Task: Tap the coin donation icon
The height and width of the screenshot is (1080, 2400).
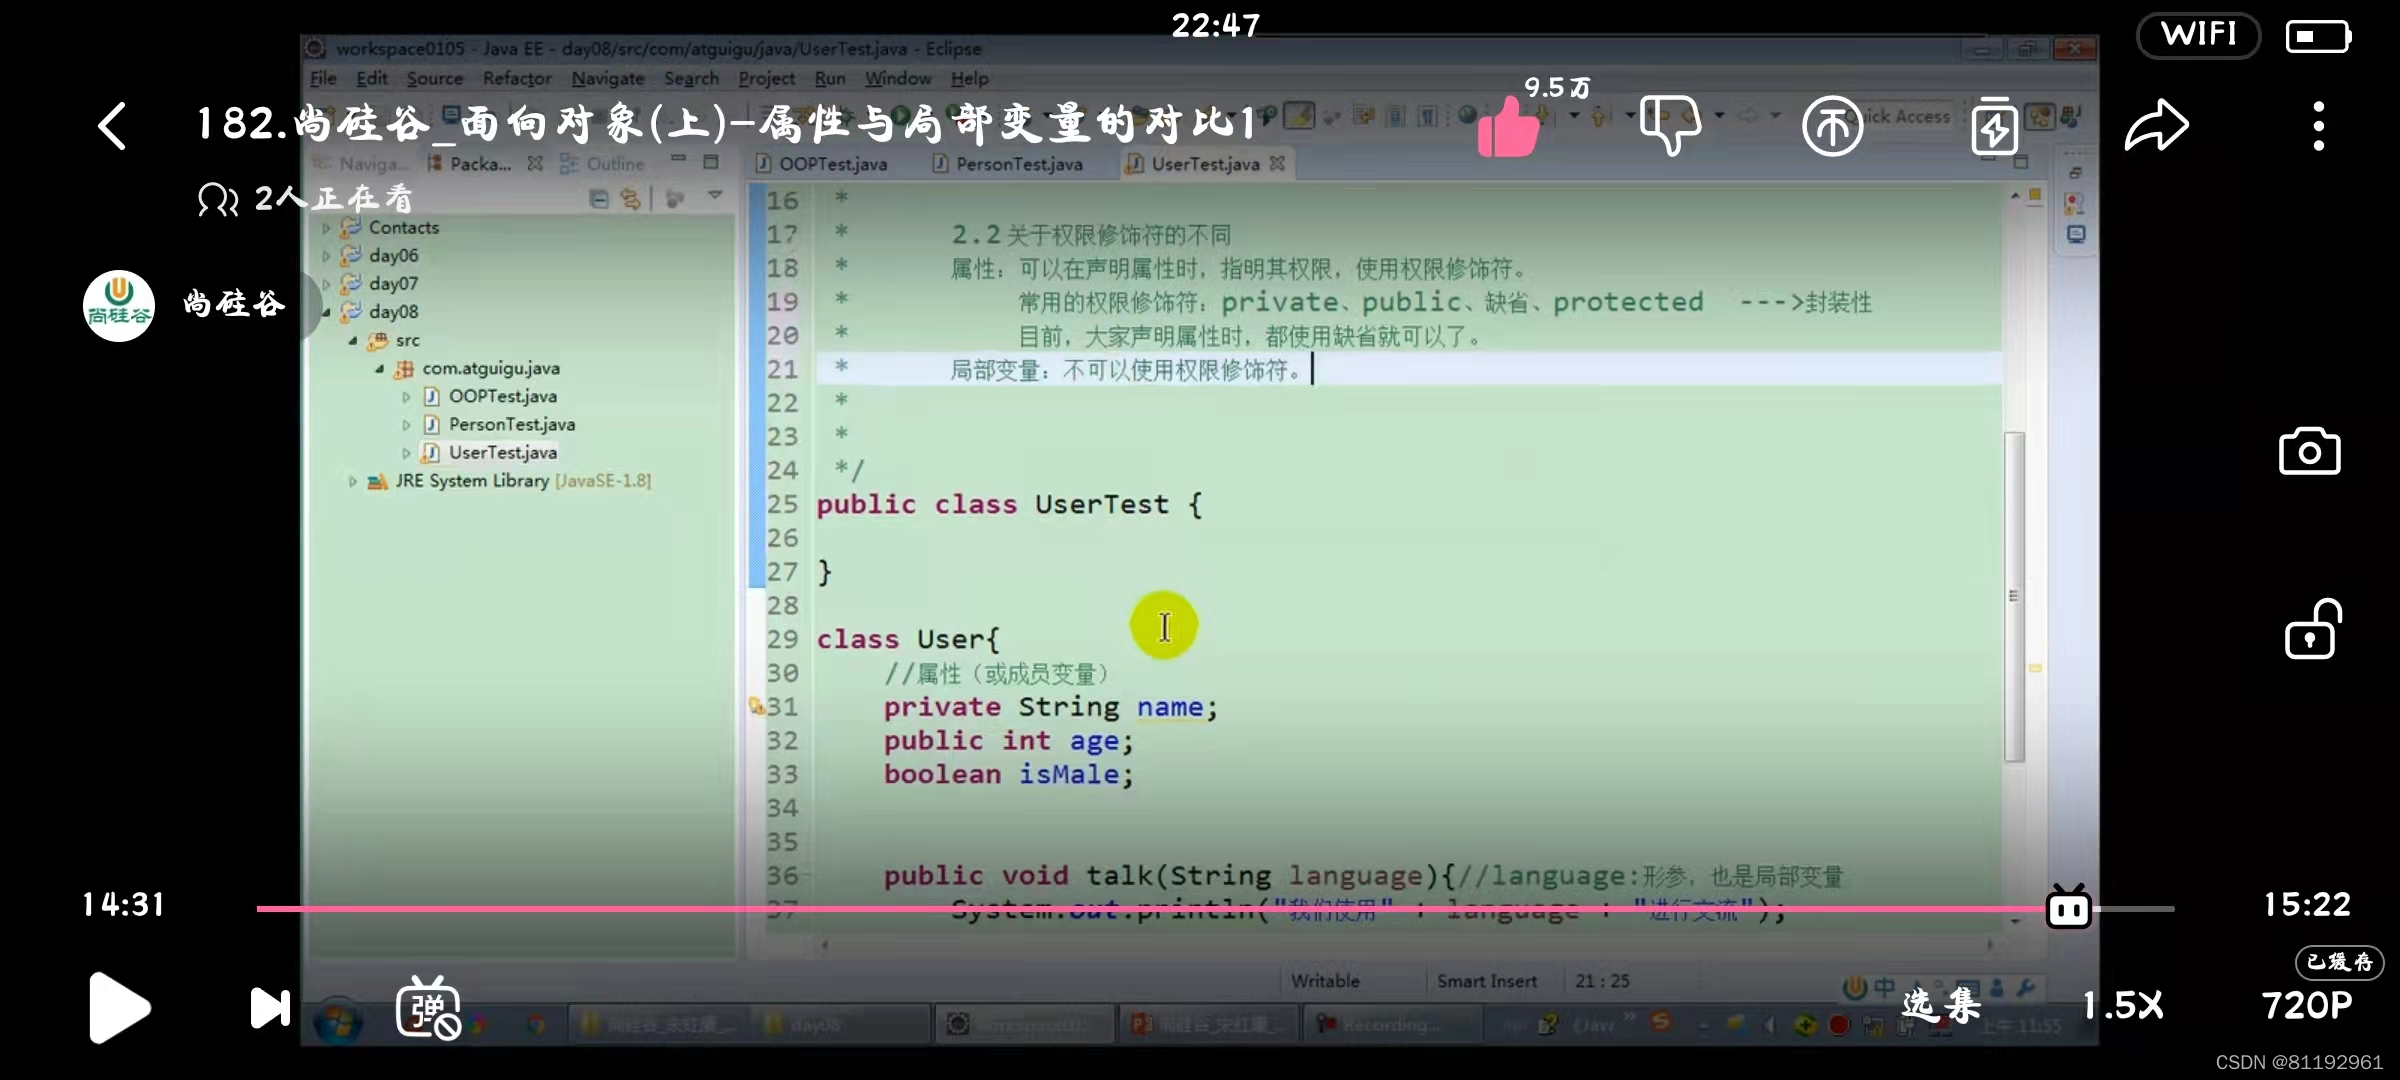Action: [1832, 126]
